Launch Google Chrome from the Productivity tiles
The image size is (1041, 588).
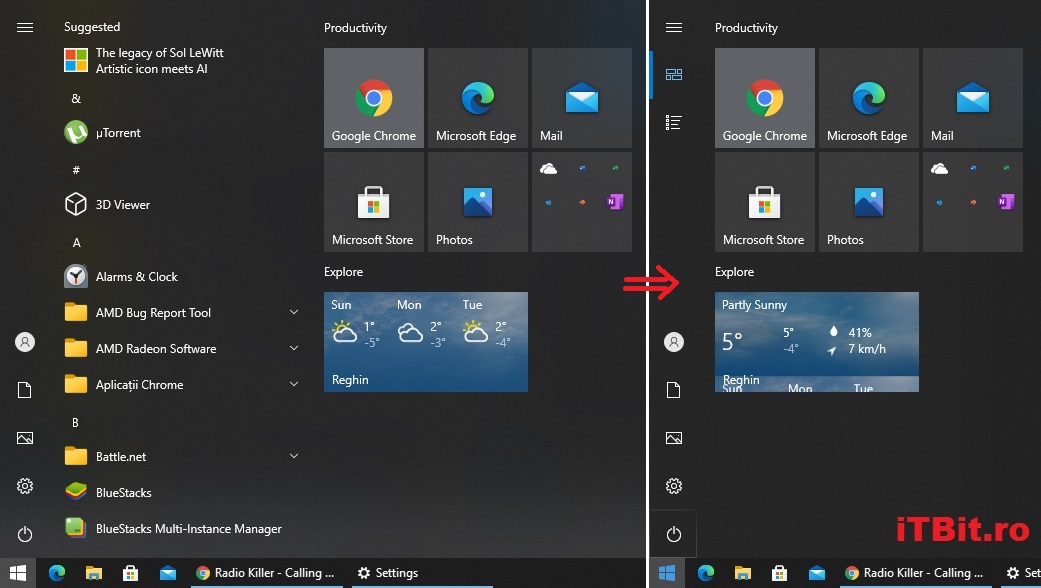373,97
